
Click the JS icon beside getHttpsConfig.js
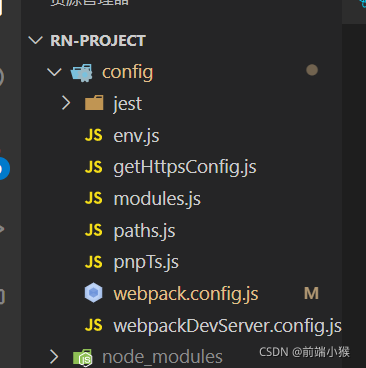coord(94,167)
